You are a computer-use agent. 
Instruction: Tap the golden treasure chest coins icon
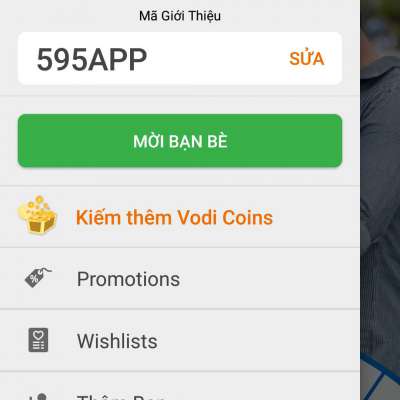pos(37,215)
